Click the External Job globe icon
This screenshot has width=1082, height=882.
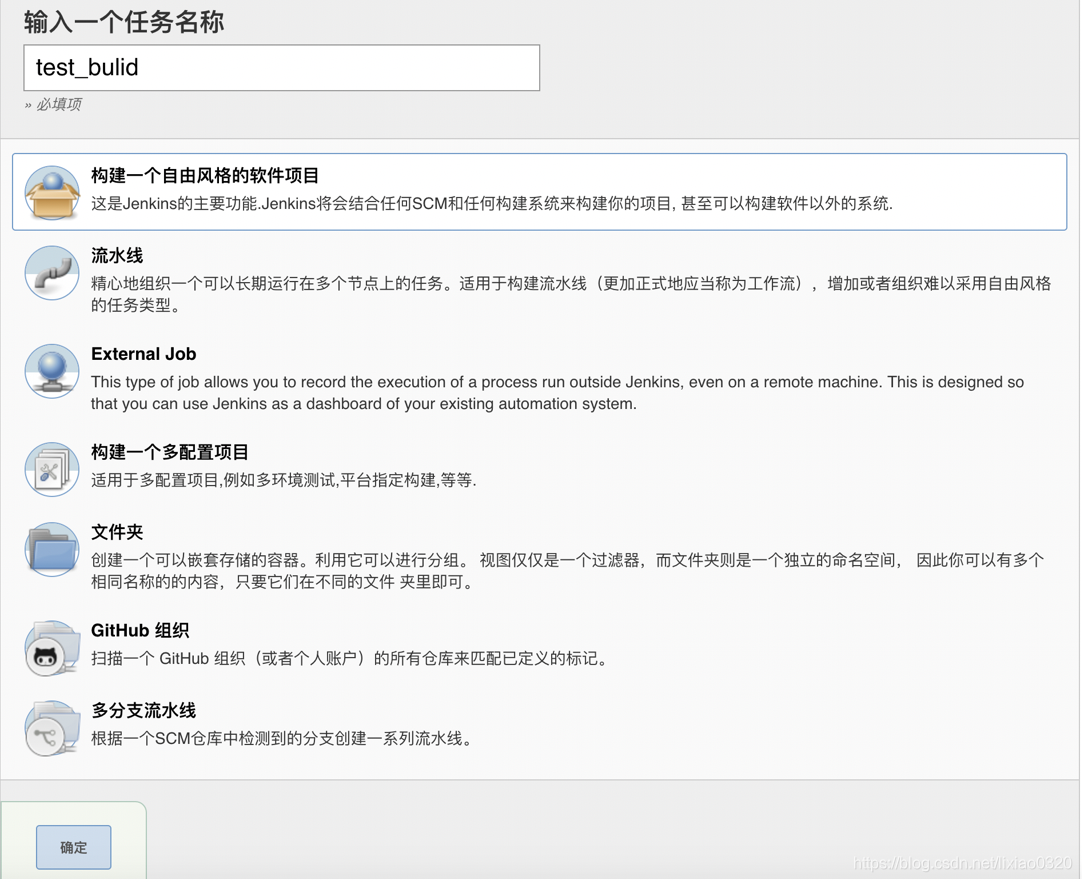52,371
